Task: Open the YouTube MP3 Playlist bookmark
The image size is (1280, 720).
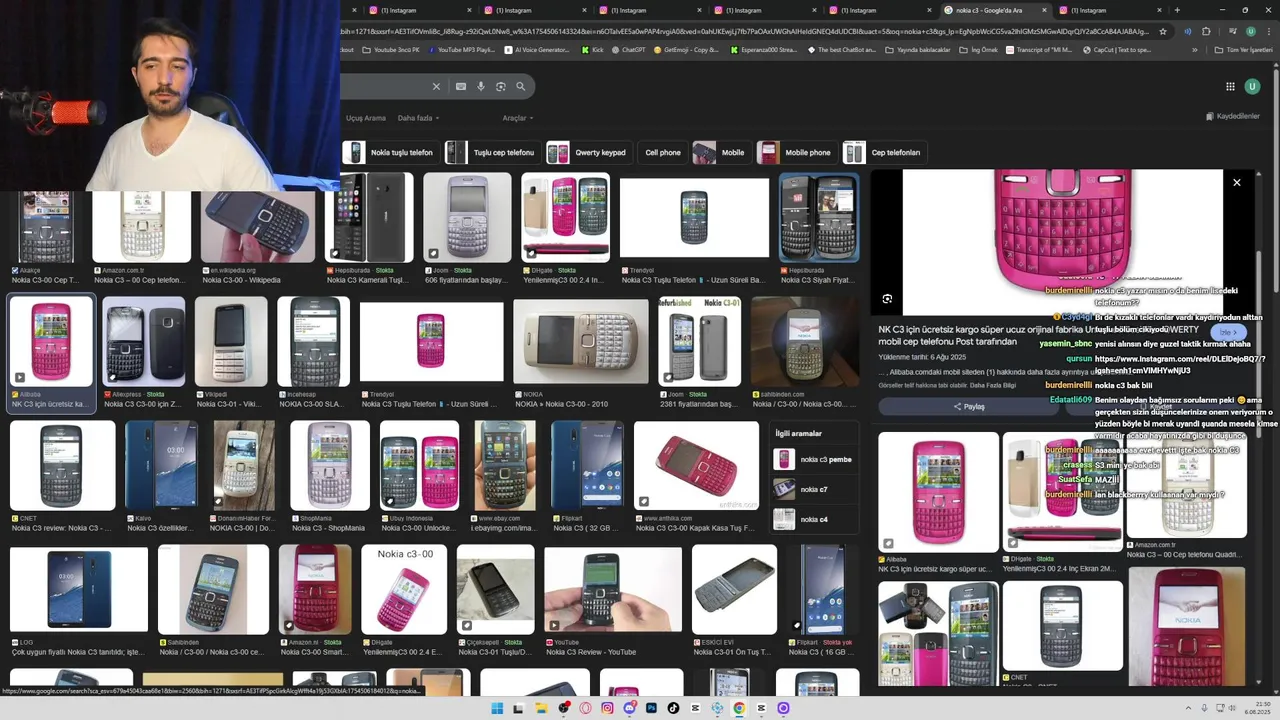Action: [x=460, y=49]
